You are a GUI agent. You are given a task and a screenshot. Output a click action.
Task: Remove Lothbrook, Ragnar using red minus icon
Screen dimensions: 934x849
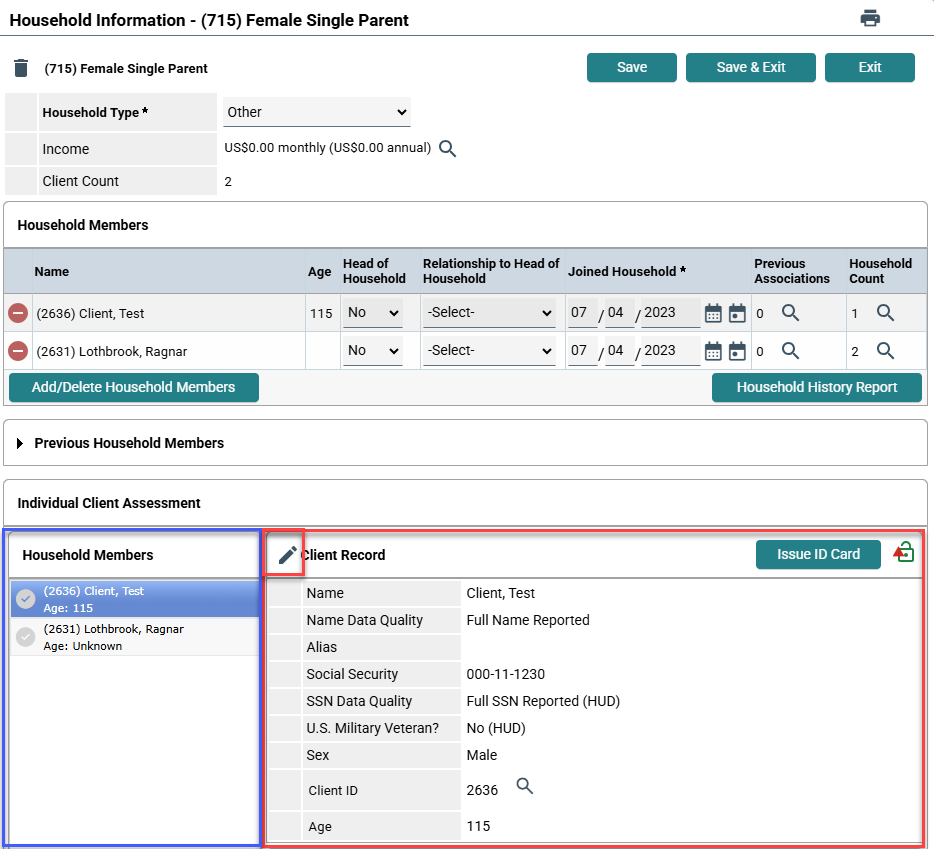[x=18, y=351]
